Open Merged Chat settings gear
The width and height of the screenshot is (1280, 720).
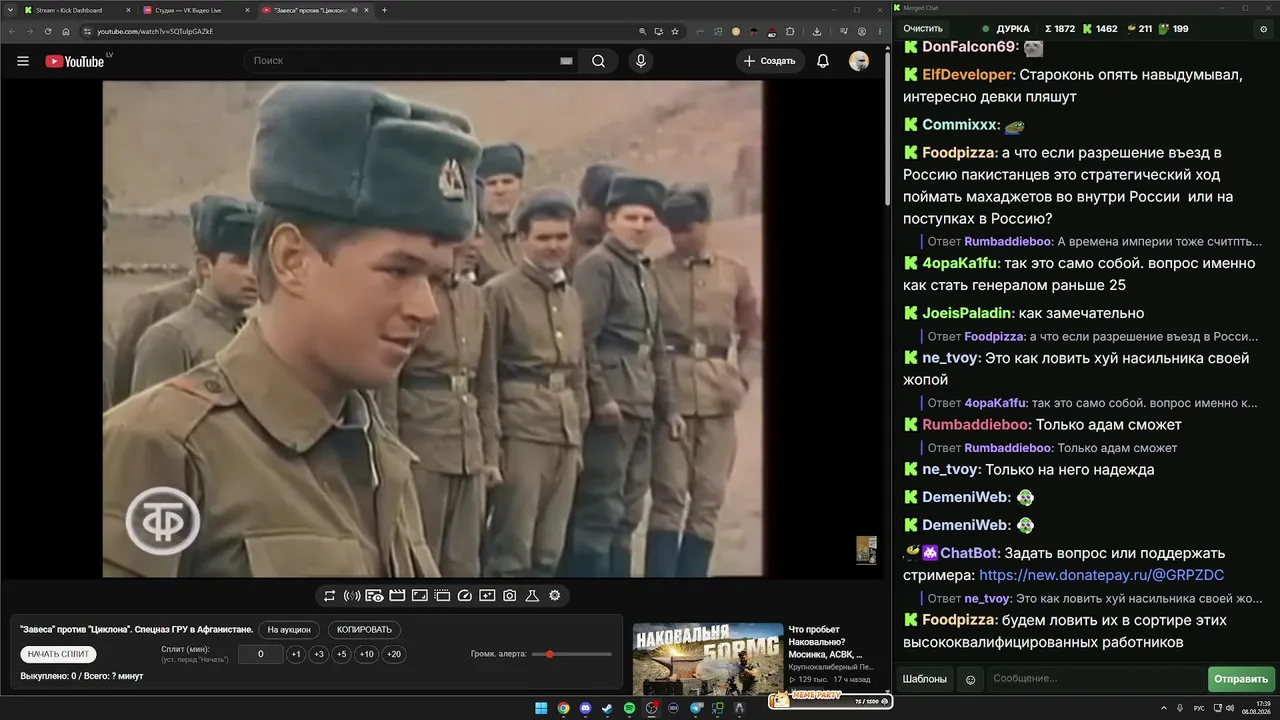1263,29
